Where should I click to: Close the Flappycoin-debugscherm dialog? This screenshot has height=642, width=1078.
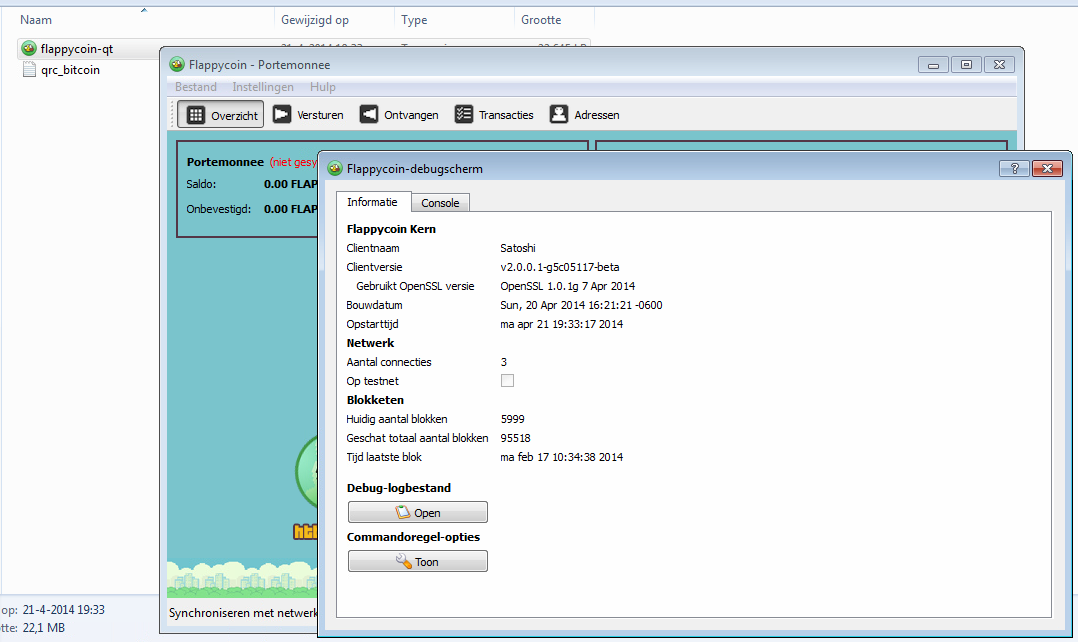pos(1047,168)
